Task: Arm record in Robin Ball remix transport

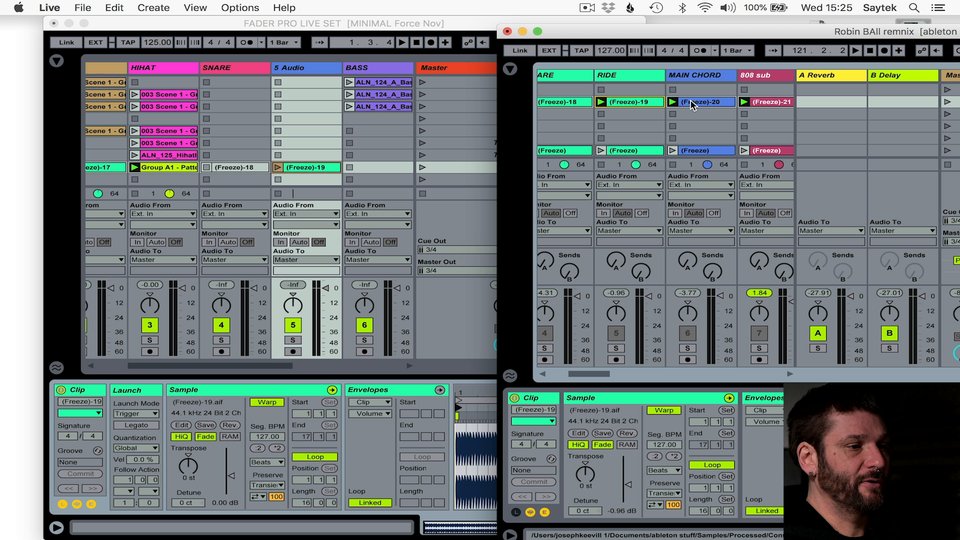Action: (883, 50)
